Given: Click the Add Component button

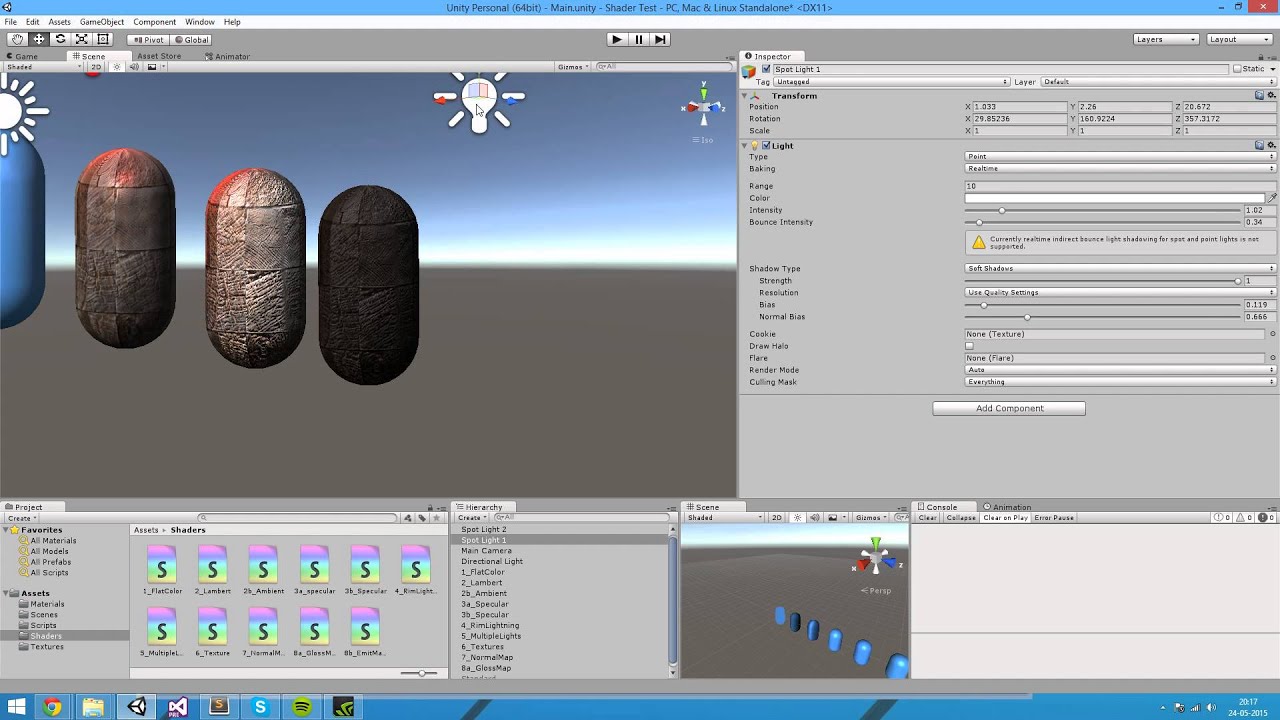Looking at the screenshot, I should pyautogui.click(x=1009, y=408).
